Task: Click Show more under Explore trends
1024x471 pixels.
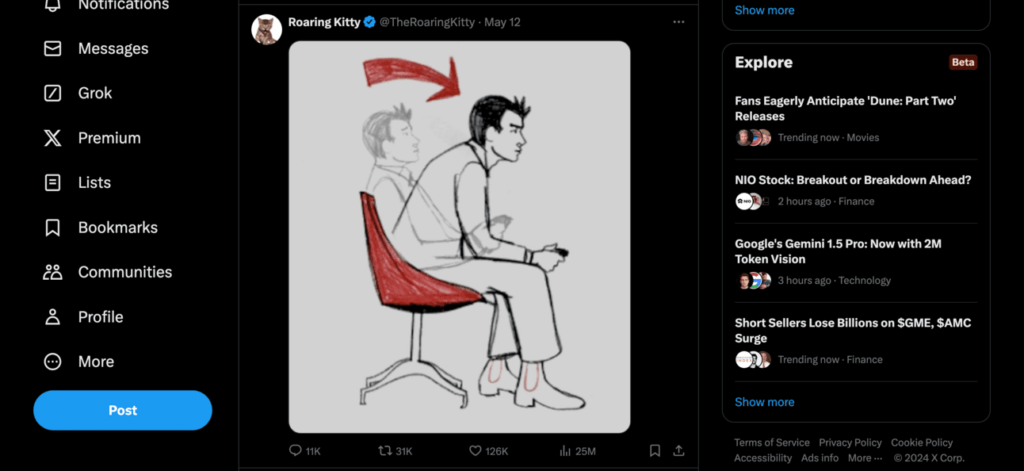Action: 764,402
